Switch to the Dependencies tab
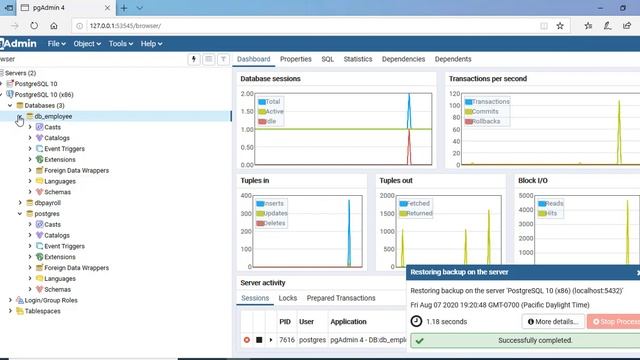640x360 pixels. [403, 59]
